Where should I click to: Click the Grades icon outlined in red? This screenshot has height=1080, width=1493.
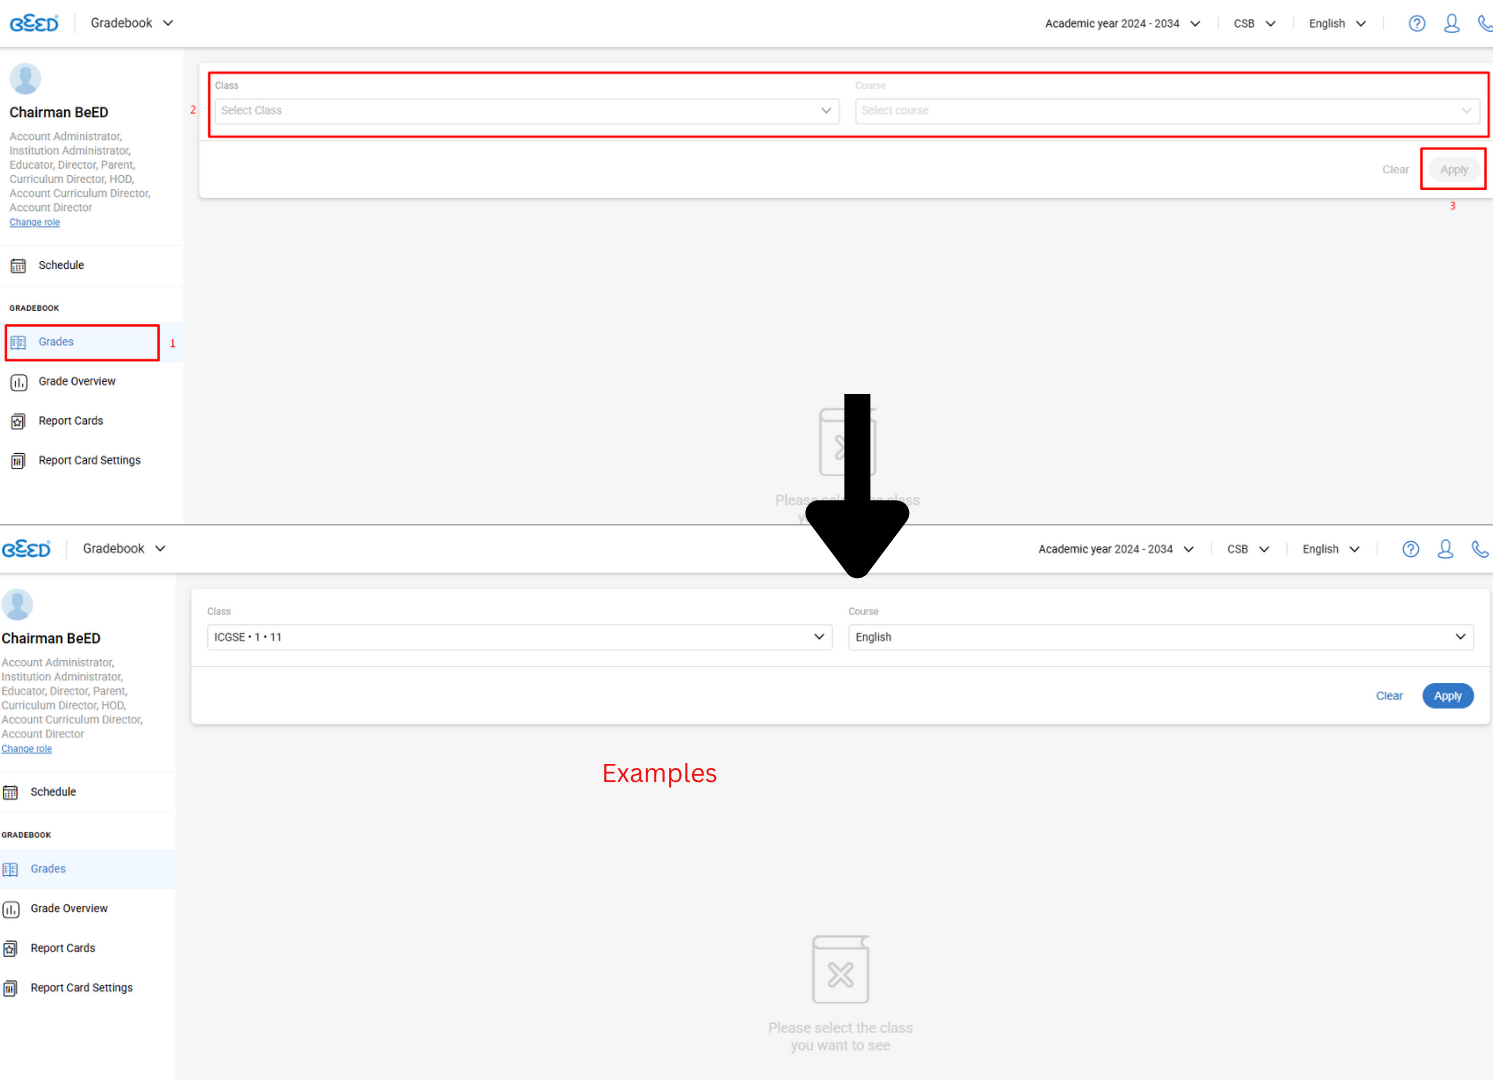[18, 343]
